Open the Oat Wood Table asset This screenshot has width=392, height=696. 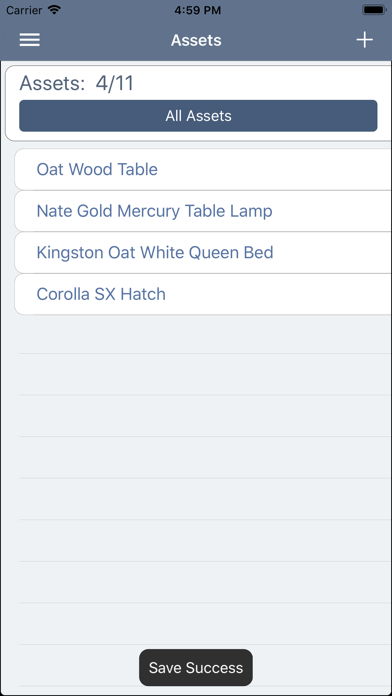tap(203, 169)
